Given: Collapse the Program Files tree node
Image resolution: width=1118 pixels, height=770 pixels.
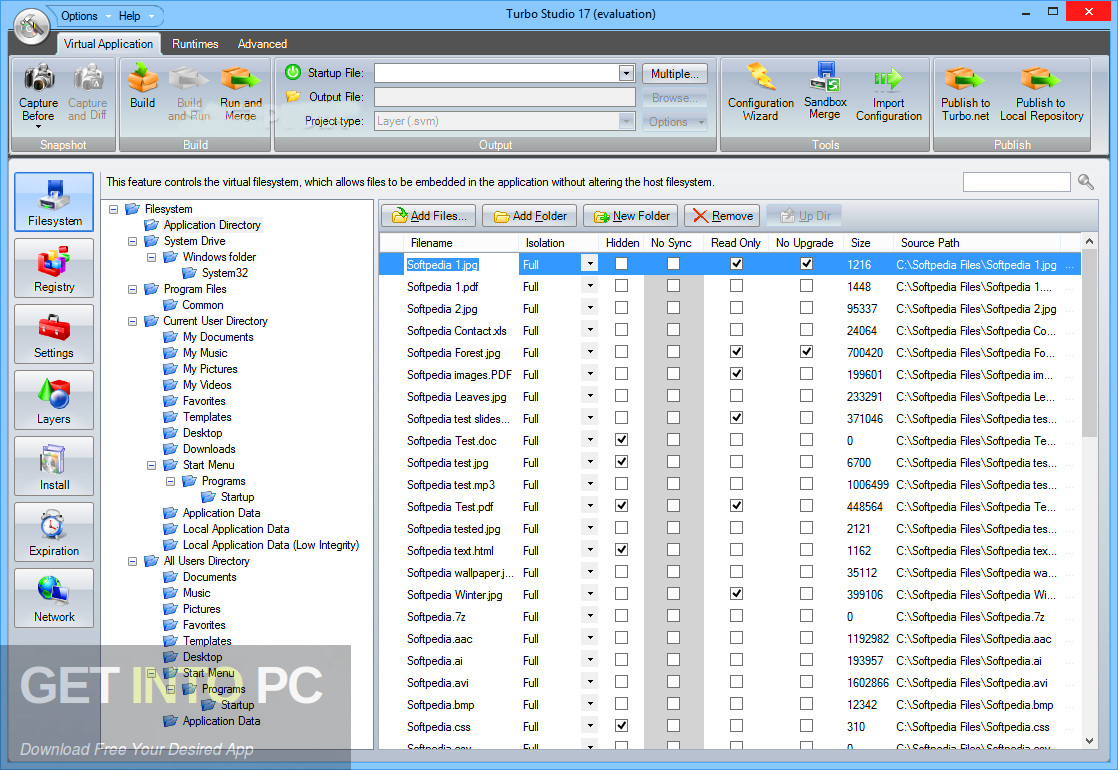Looking at the screenshot, I should (x=133, y=289).
